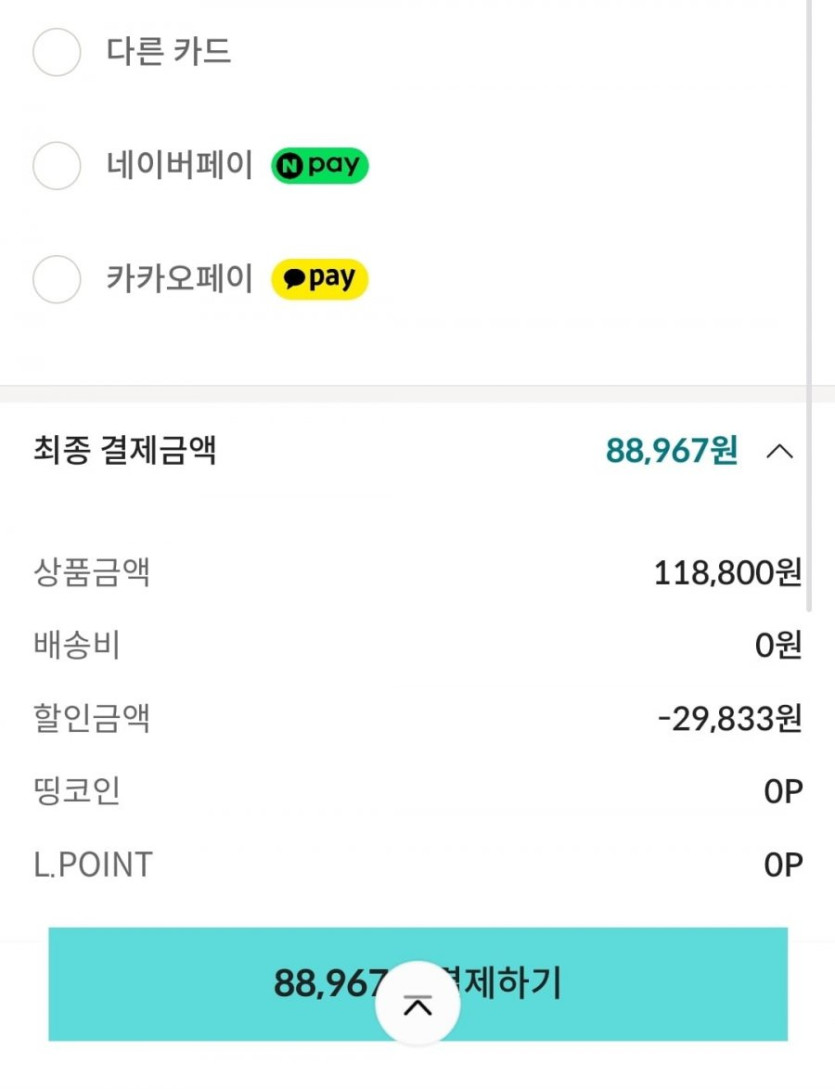Click the -29,833원 discount amount
Image resolution: width=835 pixels, height=1089 pixels.
pyautogui.click(x=730, y=719)
